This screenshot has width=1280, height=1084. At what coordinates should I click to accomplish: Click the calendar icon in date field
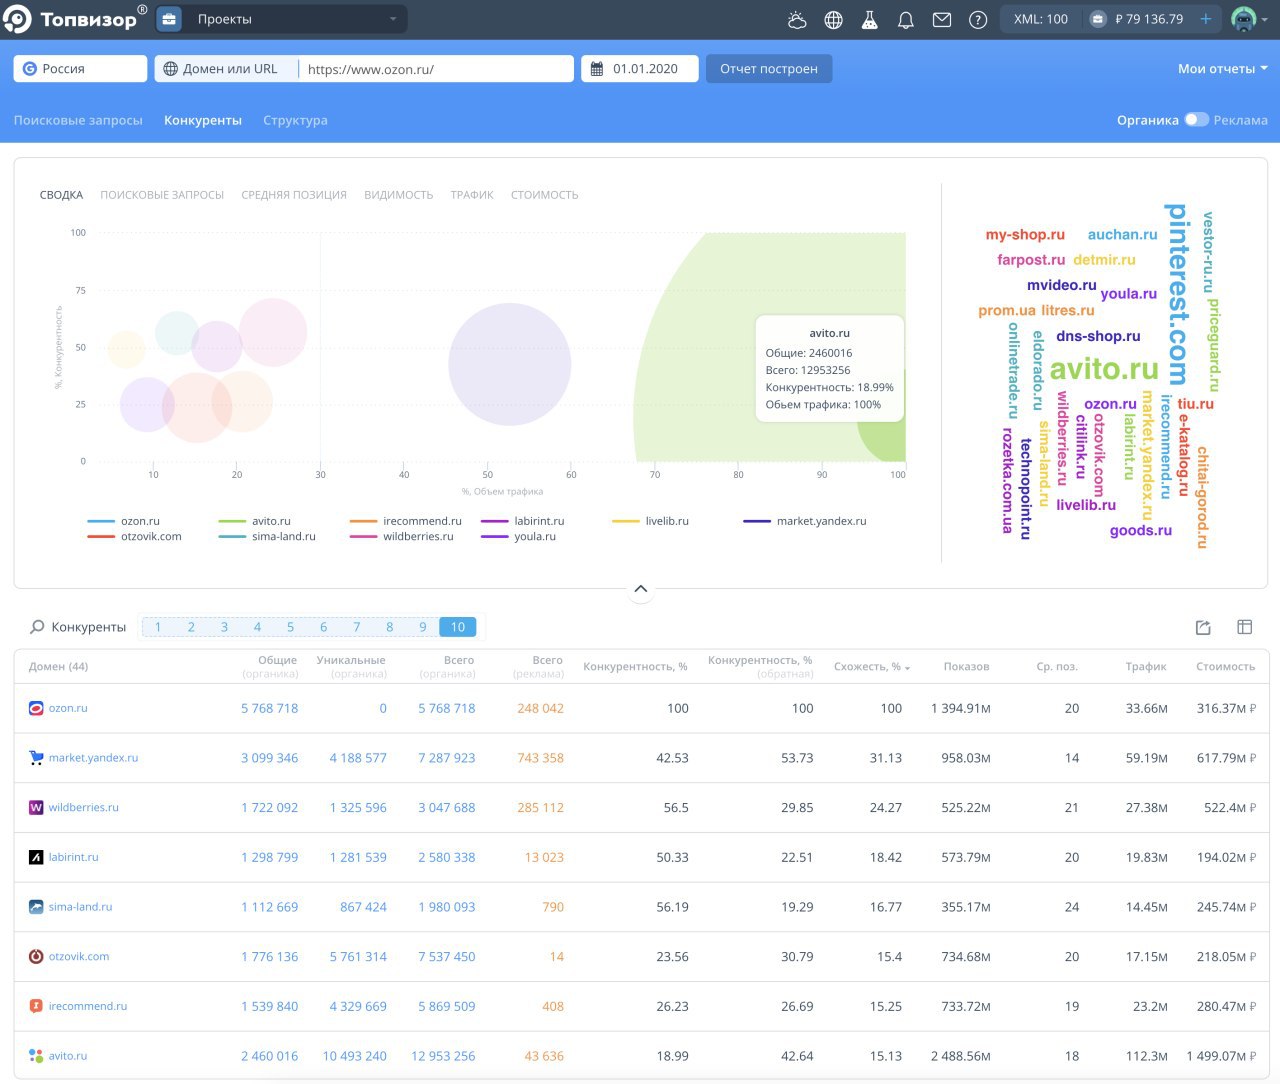597,69
